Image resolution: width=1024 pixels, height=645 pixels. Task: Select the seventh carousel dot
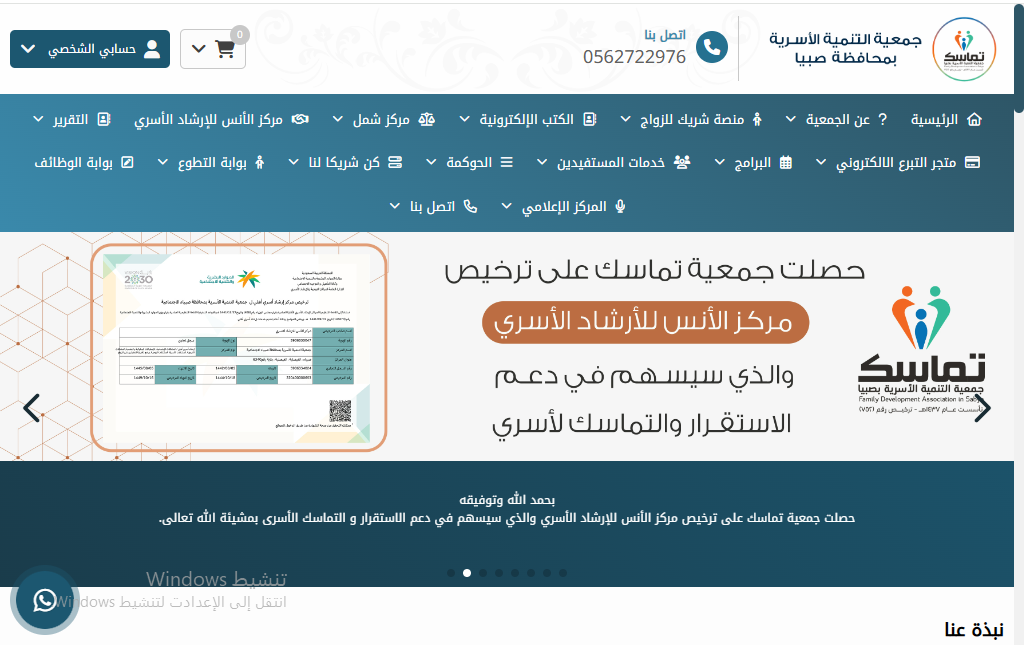coord(547,573)
